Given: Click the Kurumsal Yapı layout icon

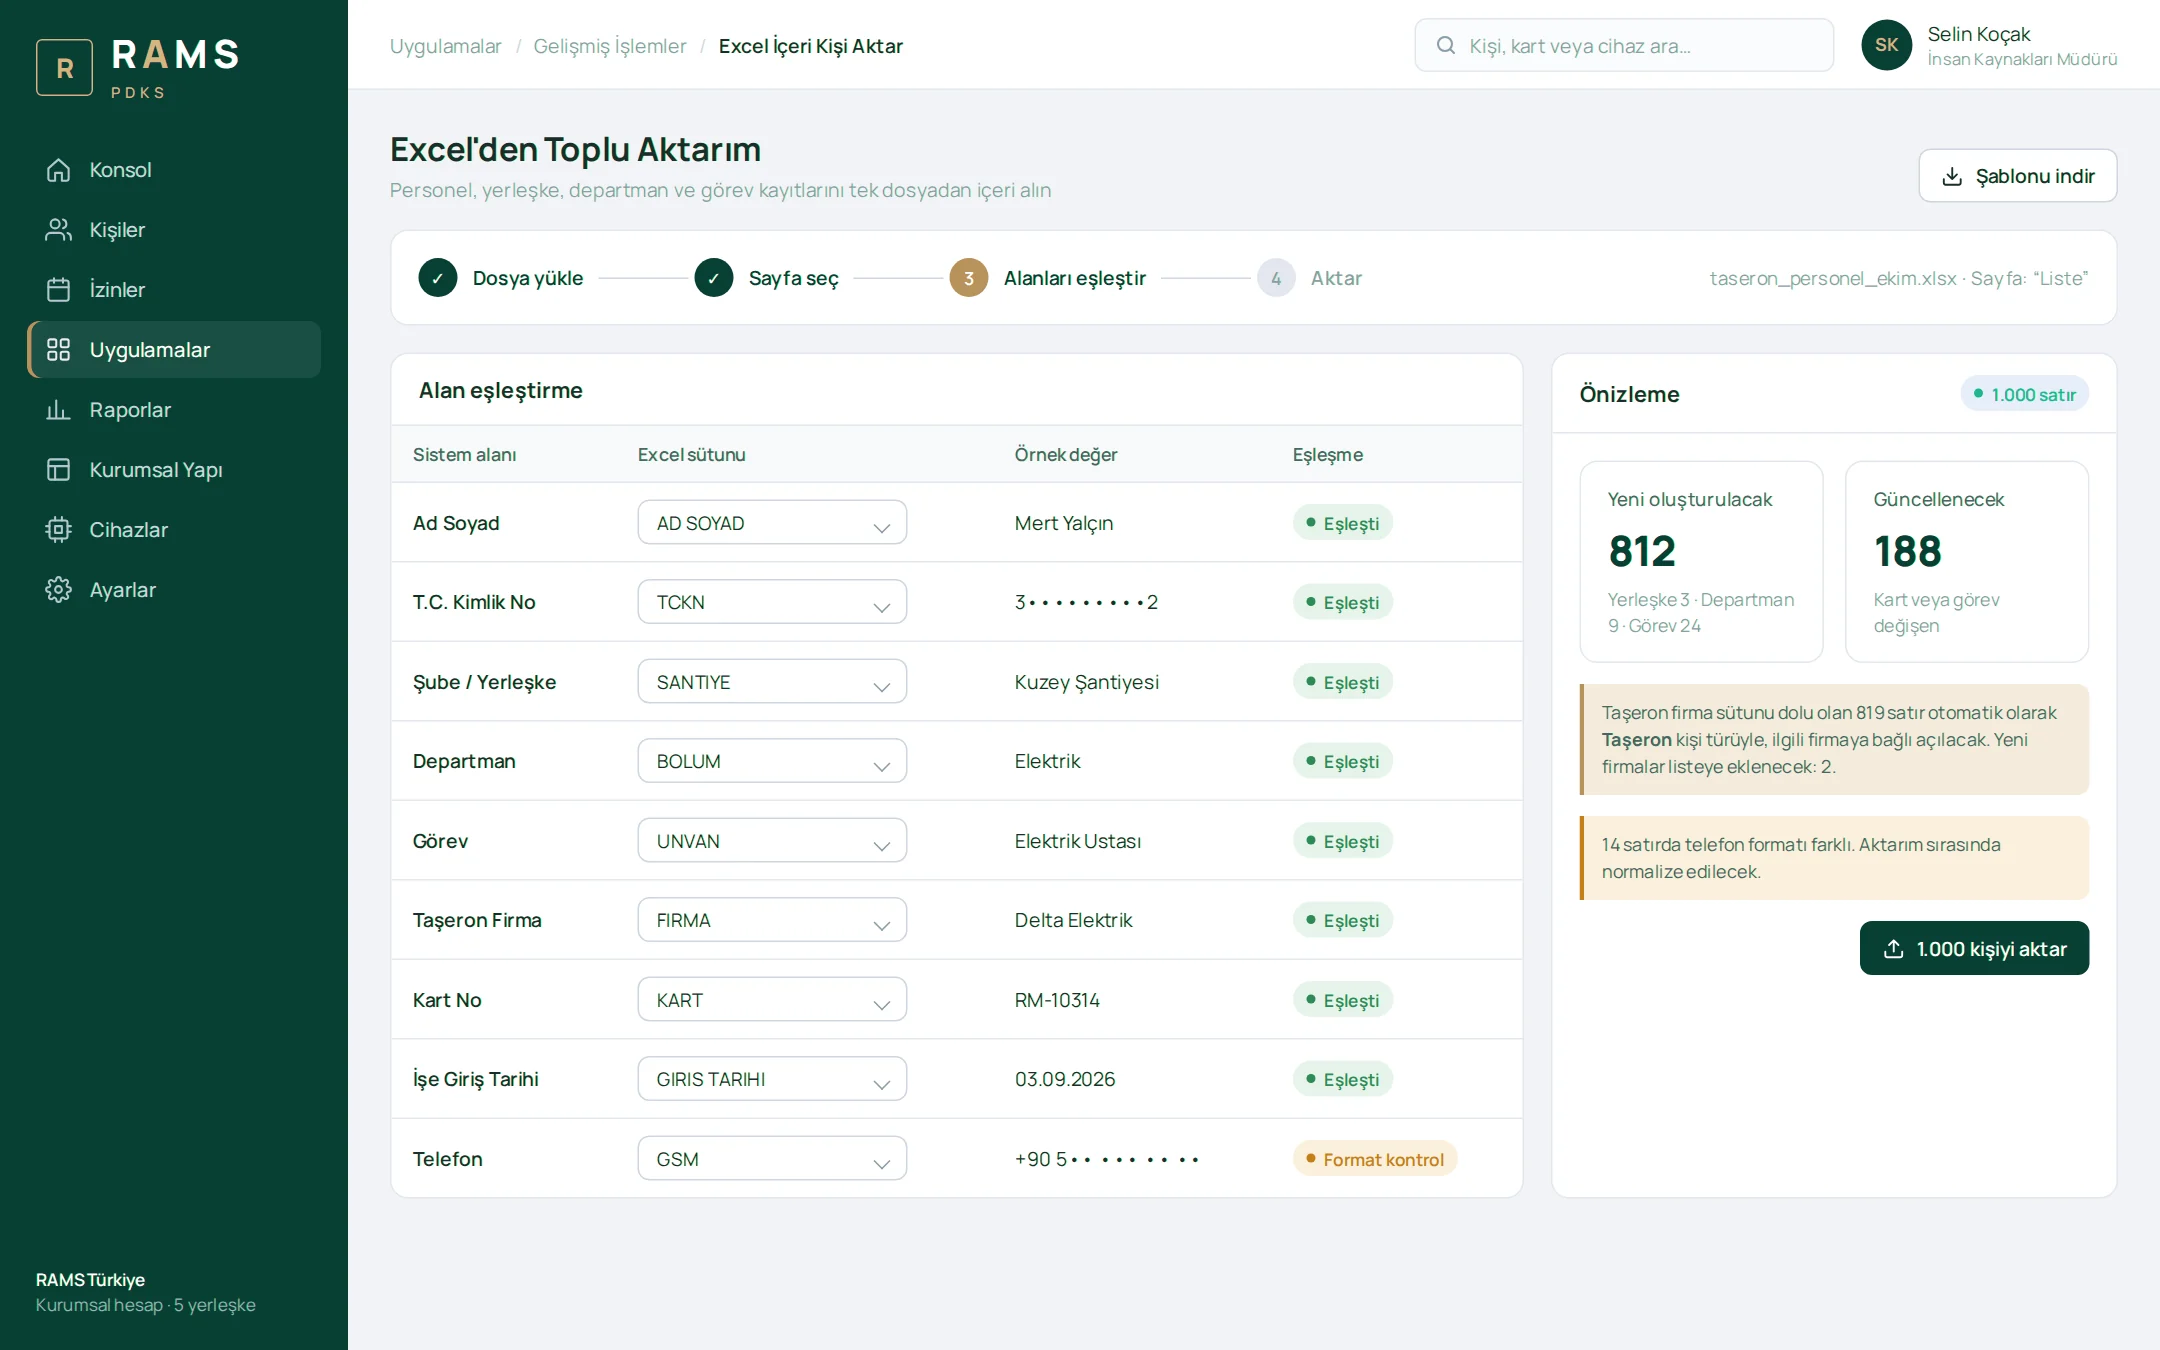Looking at the screenshot, I should click(58, 470).
